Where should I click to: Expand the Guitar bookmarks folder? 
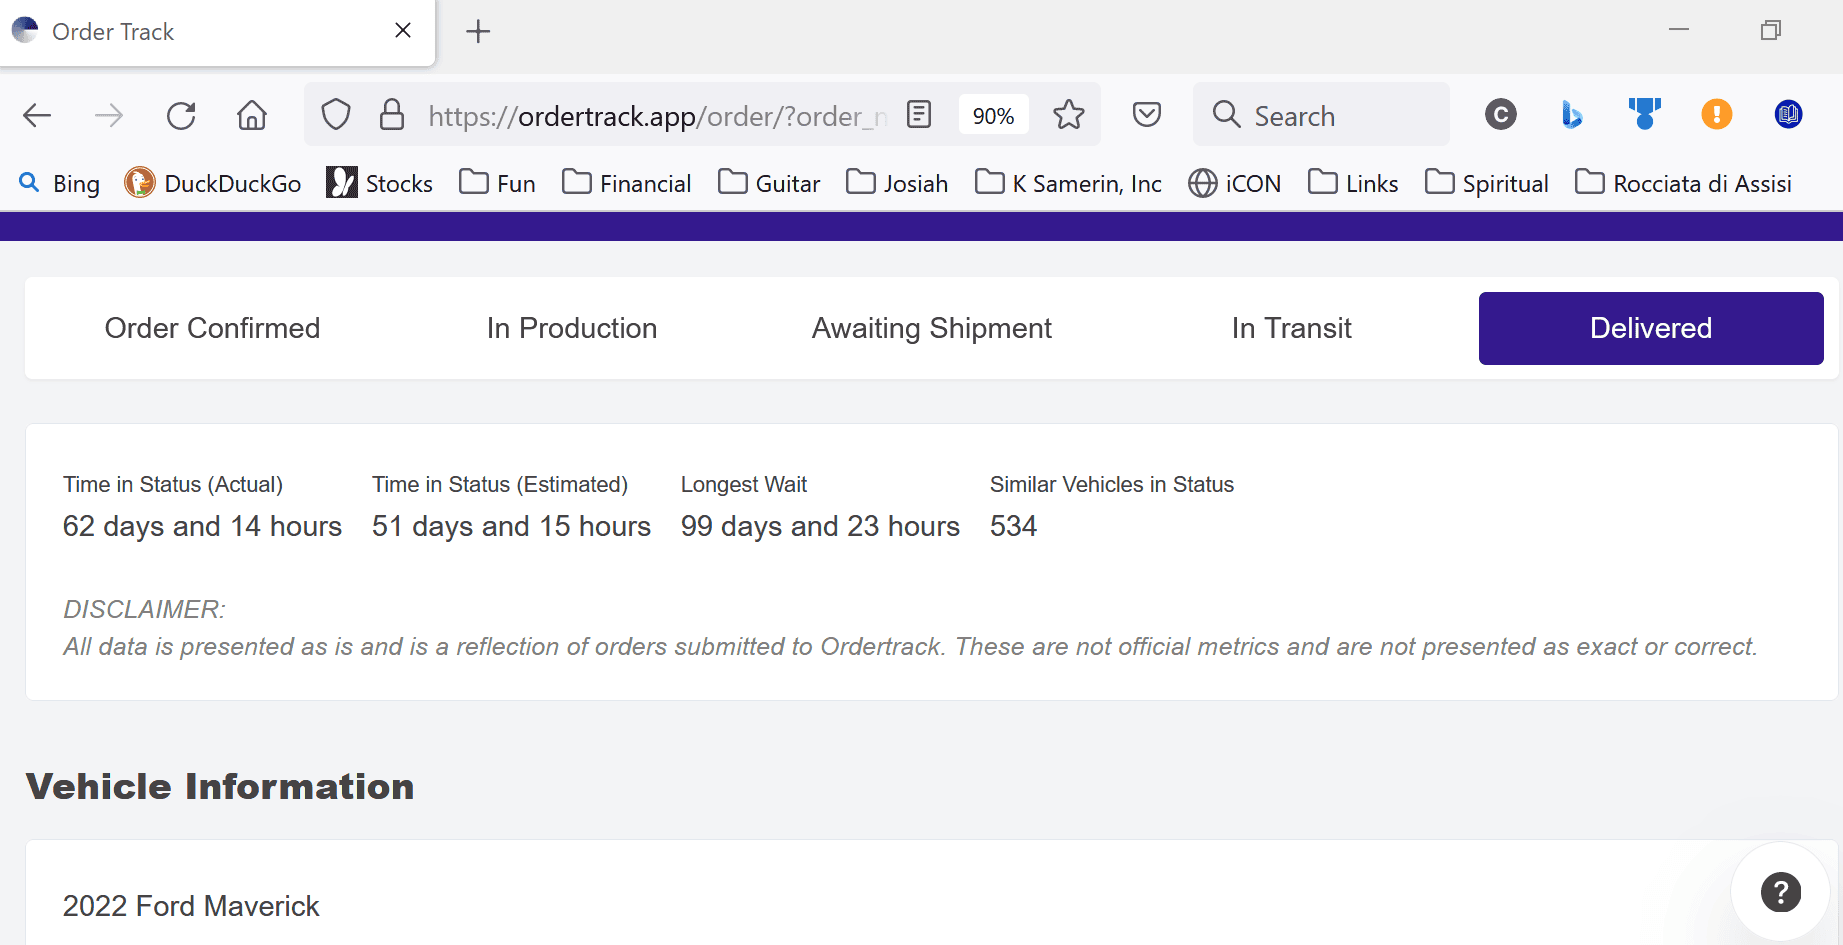[769, 184]
